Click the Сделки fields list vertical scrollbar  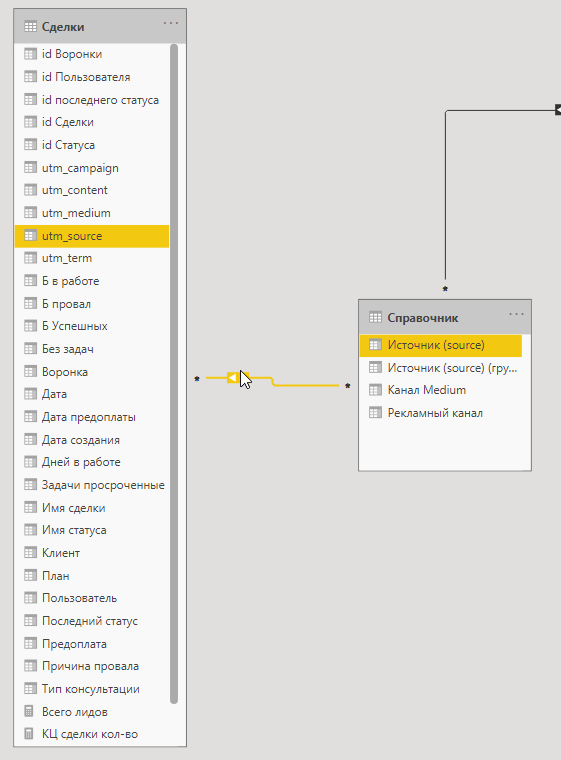(174, 373)
